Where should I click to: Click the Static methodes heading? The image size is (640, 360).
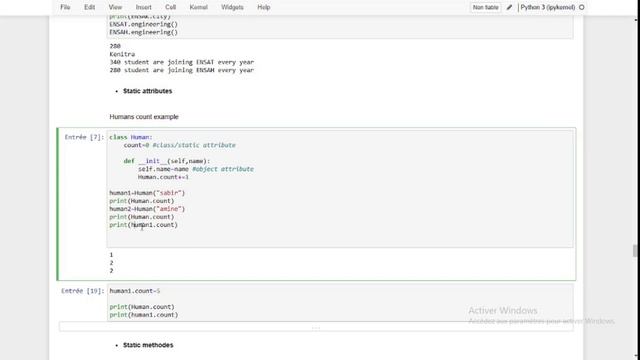[x=148, y=345]
